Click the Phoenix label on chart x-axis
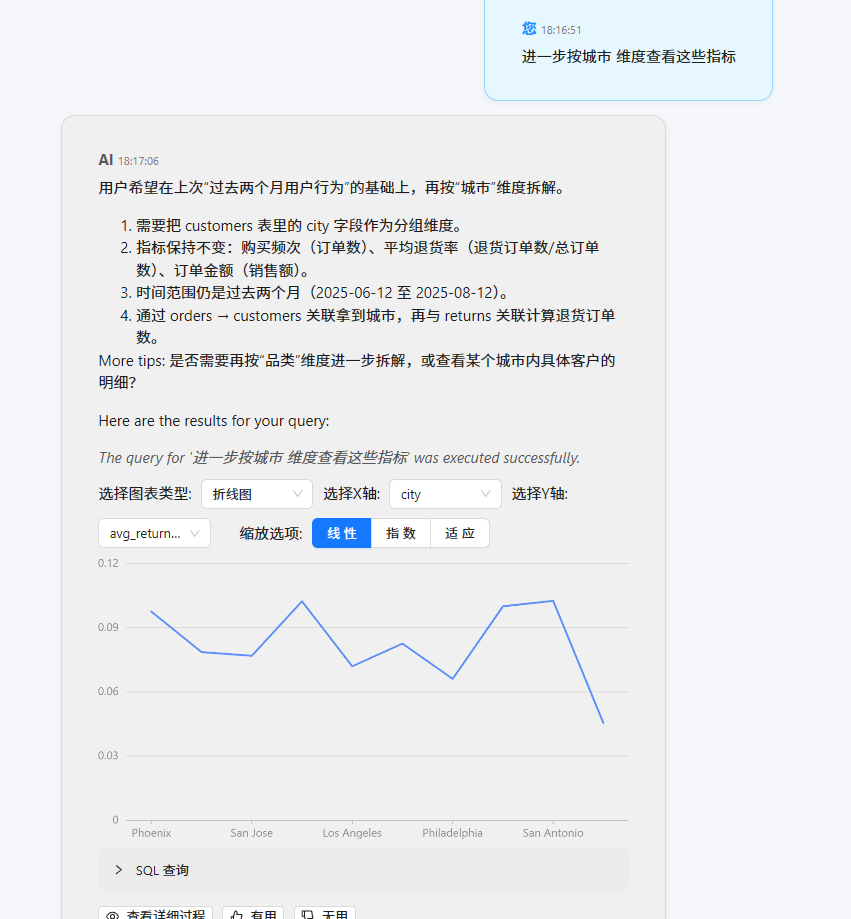The image size is (851, 919). (x=150, y=832)
